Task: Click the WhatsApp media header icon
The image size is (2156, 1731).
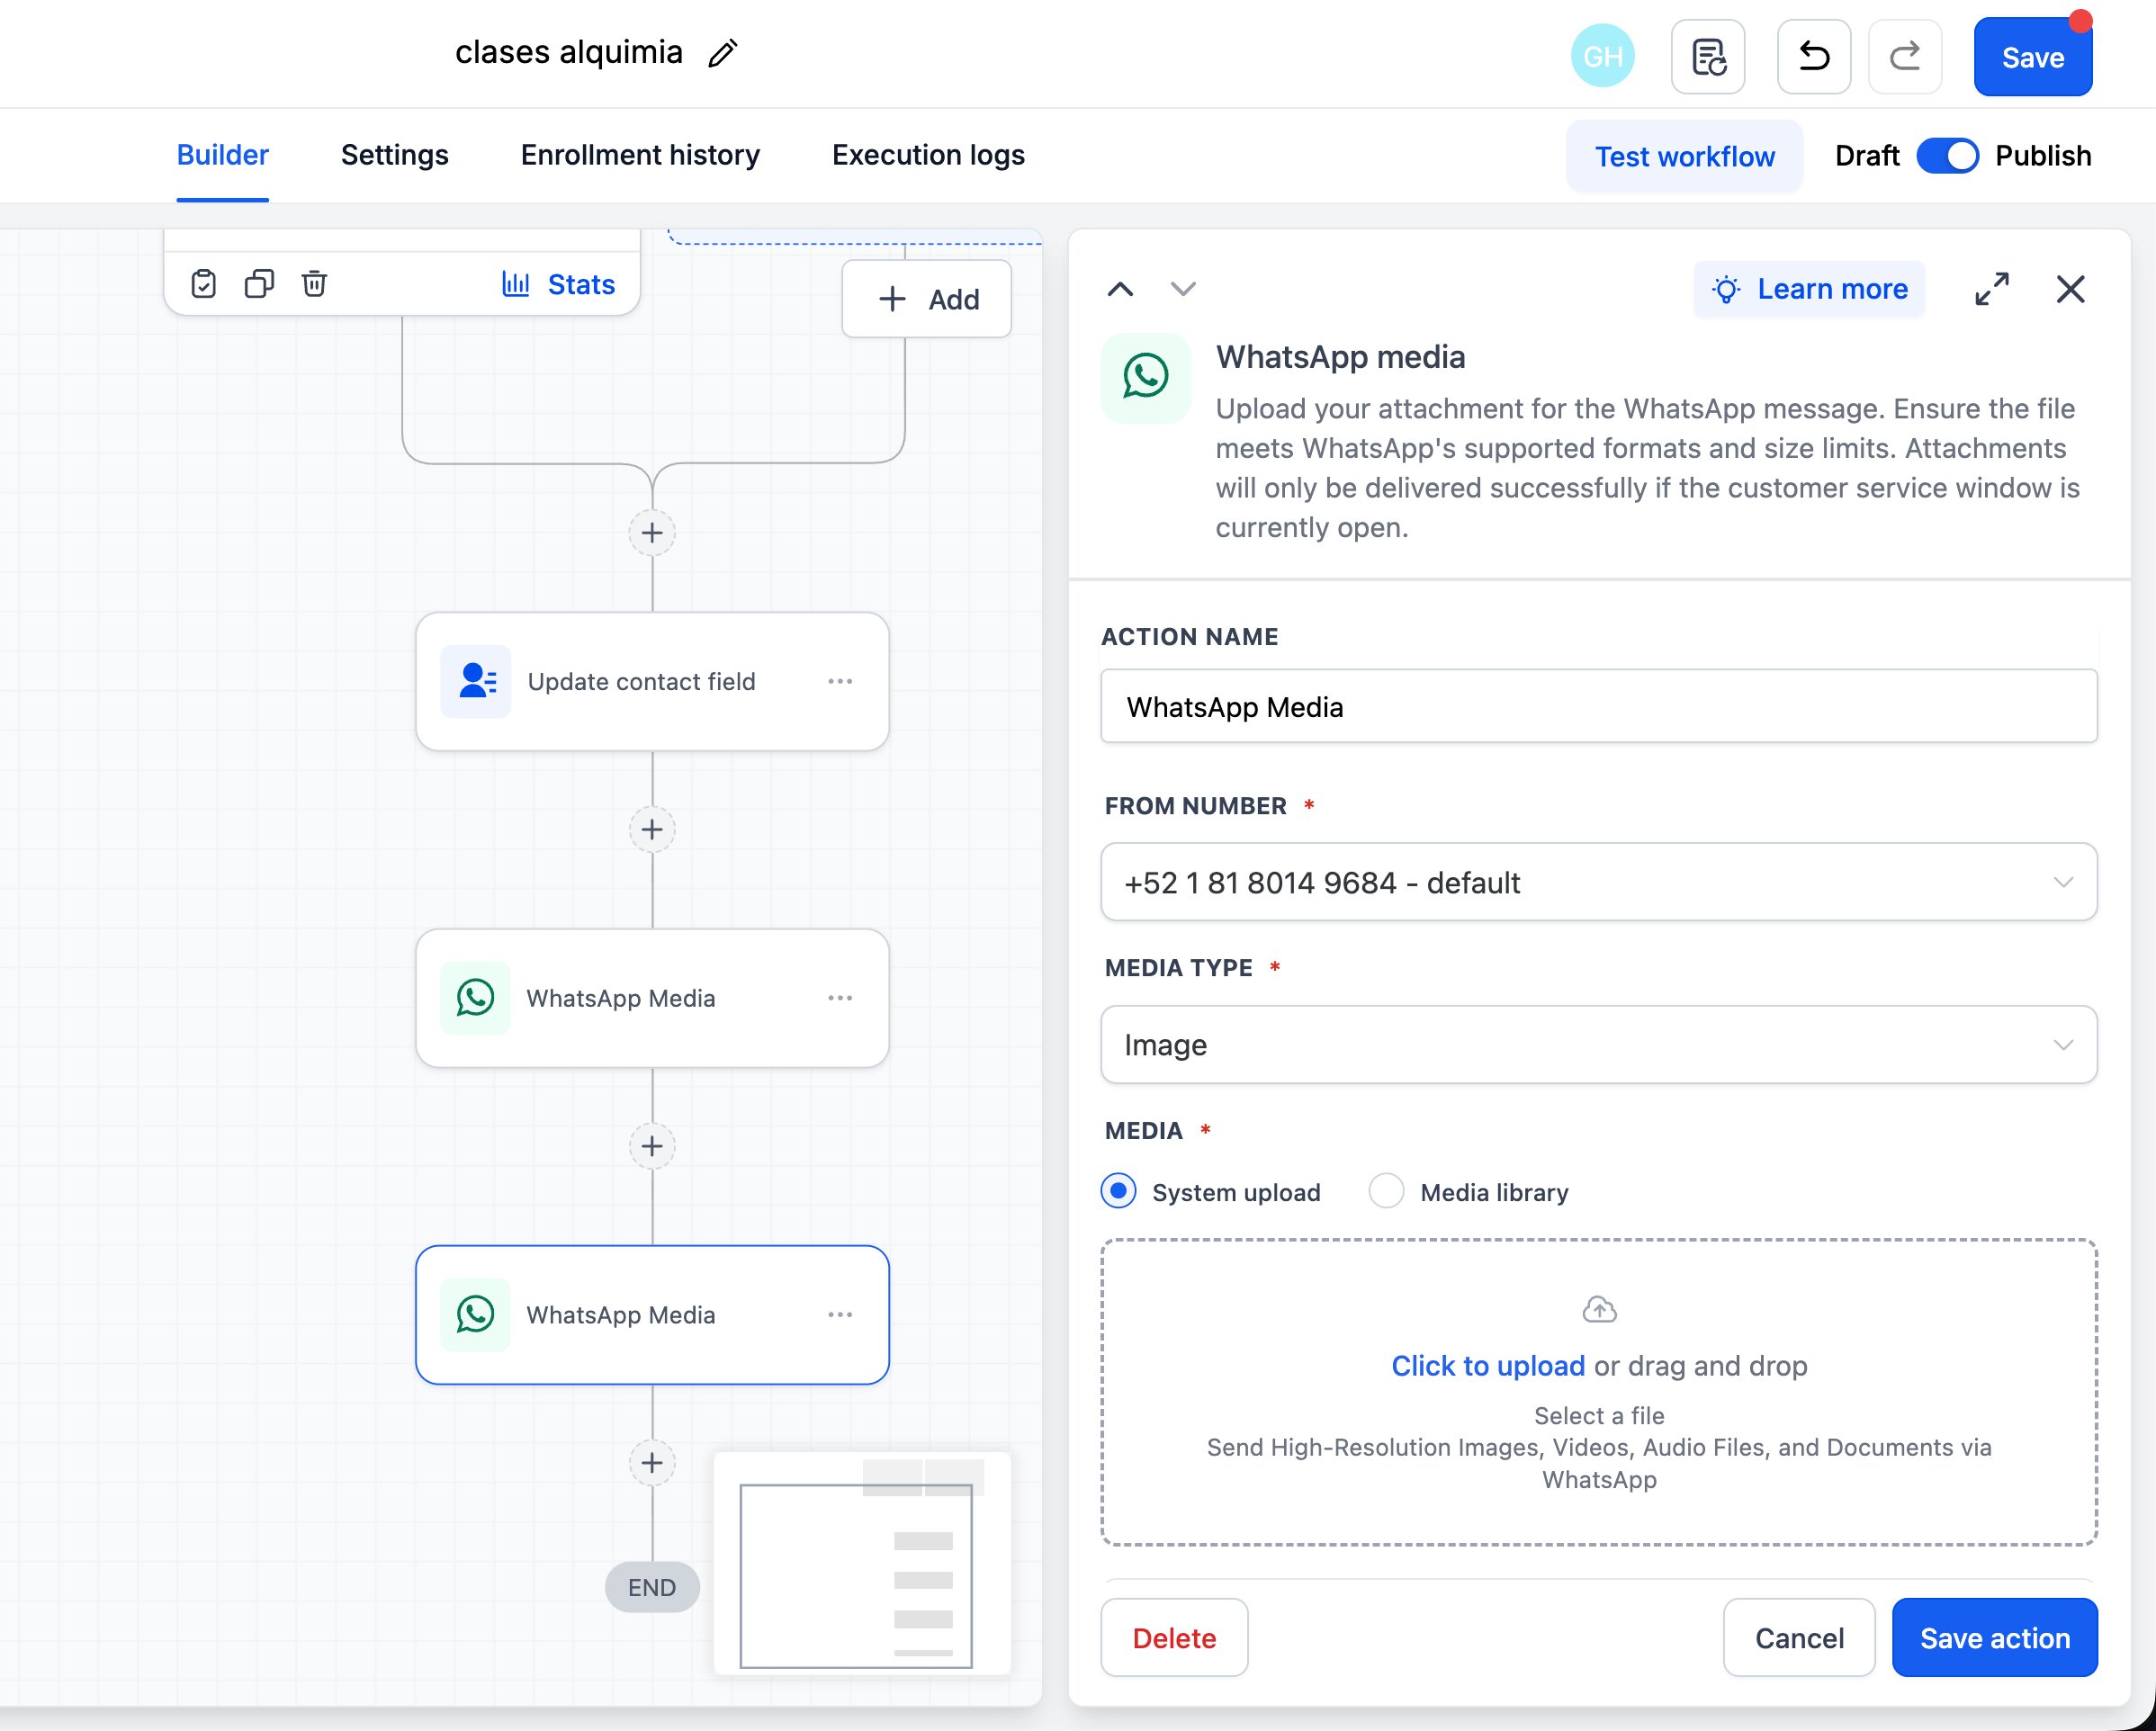Action: point(1145,377)
